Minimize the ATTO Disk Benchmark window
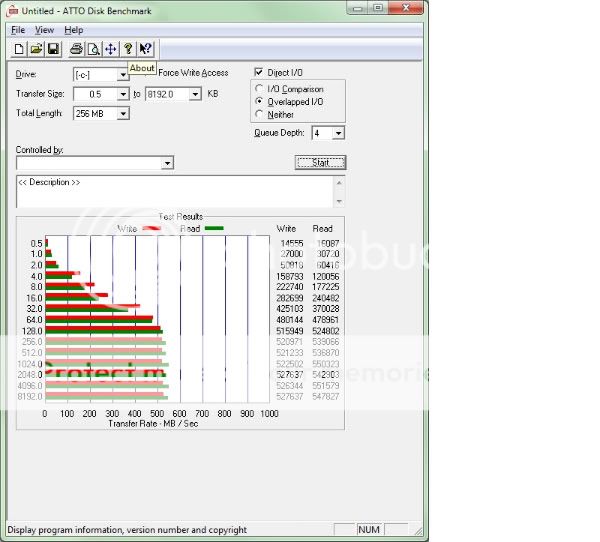Screen dimensions: 600x542 [357, 8]
